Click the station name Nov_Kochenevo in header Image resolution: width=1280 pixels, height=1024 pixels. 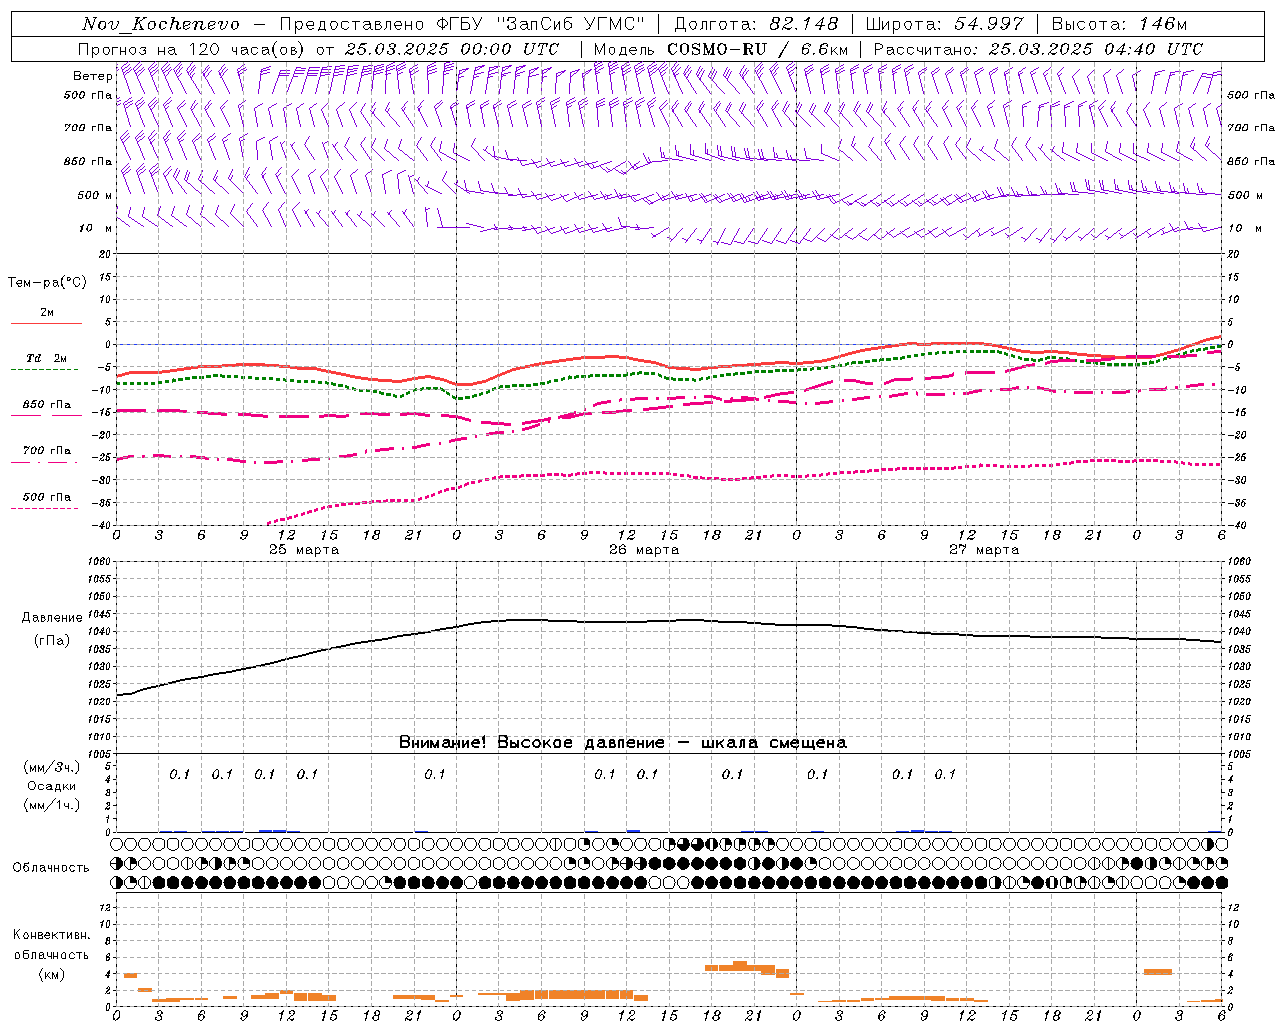pos(161,24)
